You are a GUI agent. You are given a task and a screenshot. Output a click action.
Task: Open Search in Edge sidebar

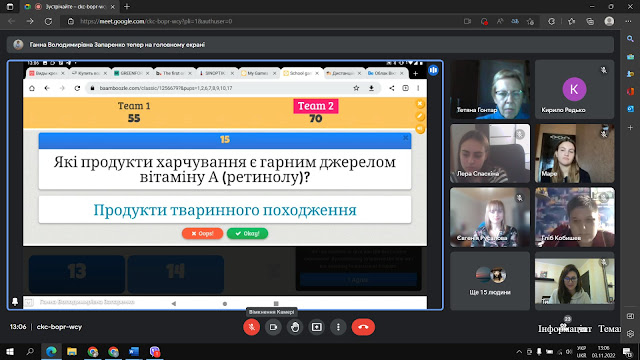[630, 39]
